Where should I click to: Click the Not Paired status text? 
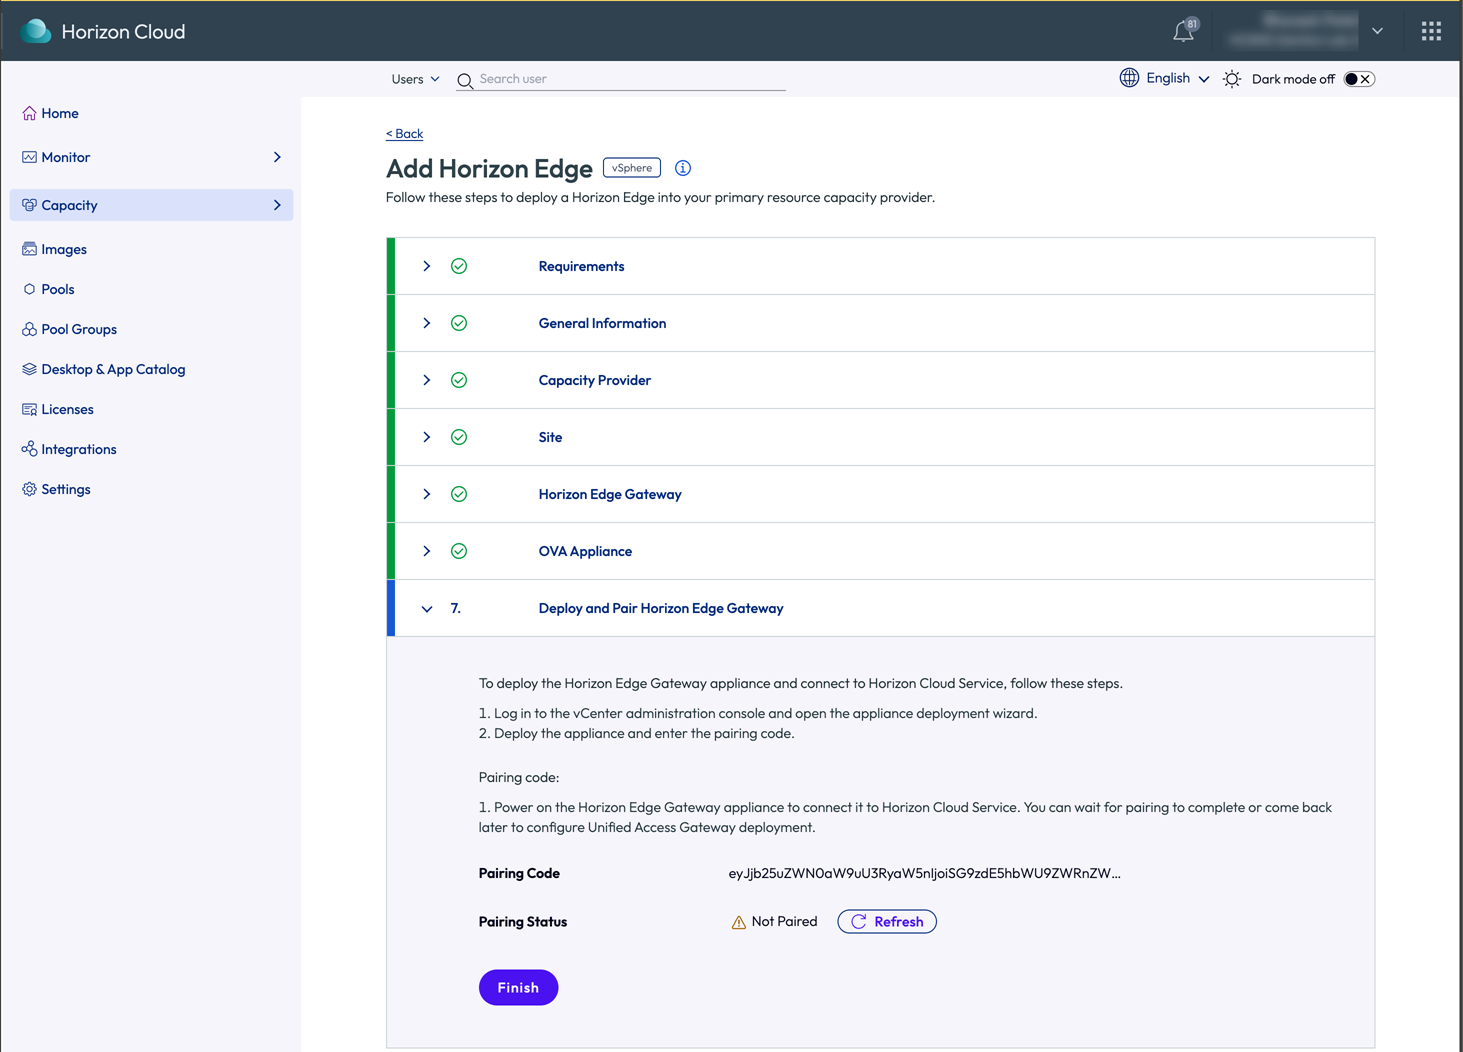784,922
